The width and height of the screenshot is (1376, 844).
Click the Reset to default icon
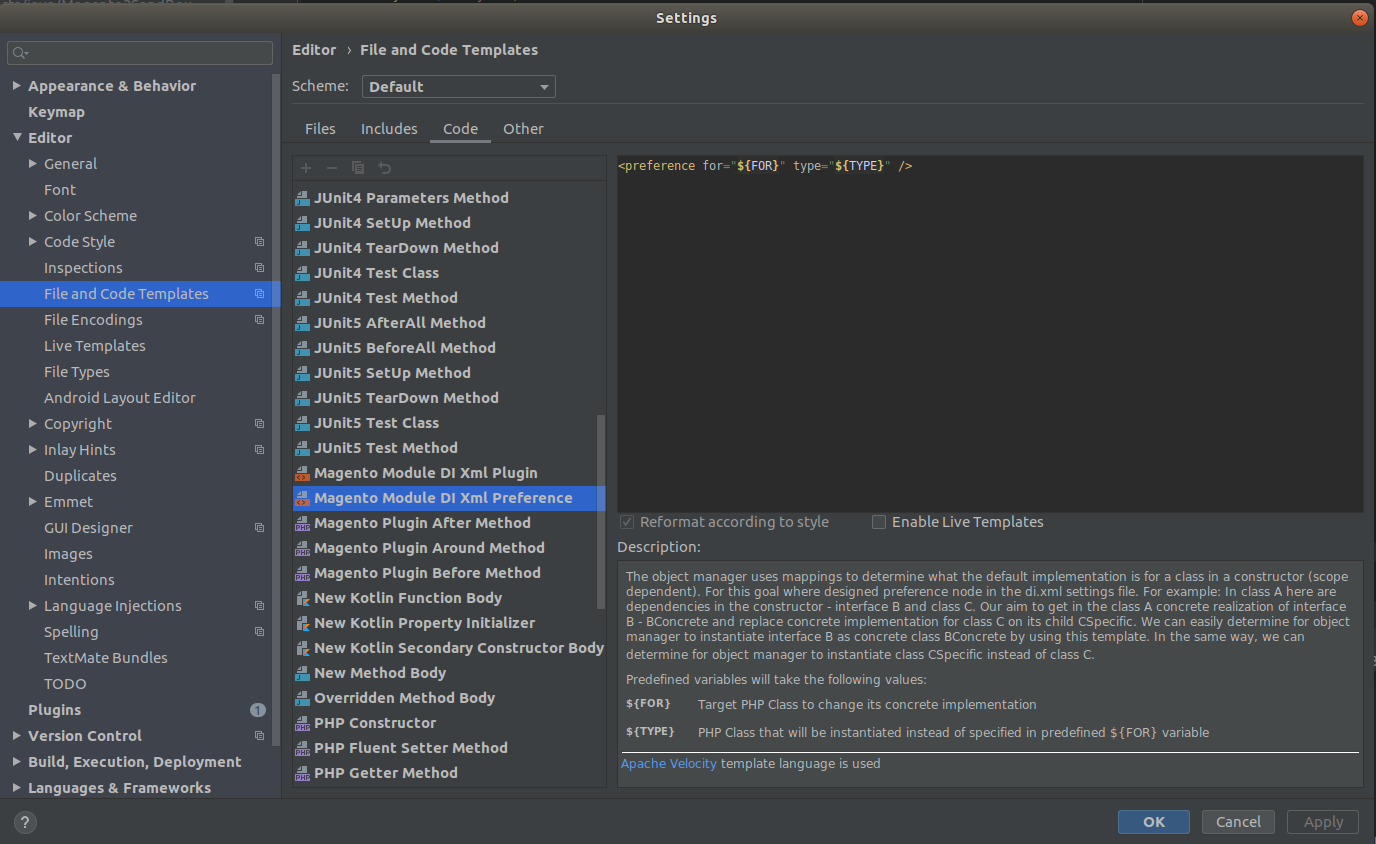tap(385, 168)
